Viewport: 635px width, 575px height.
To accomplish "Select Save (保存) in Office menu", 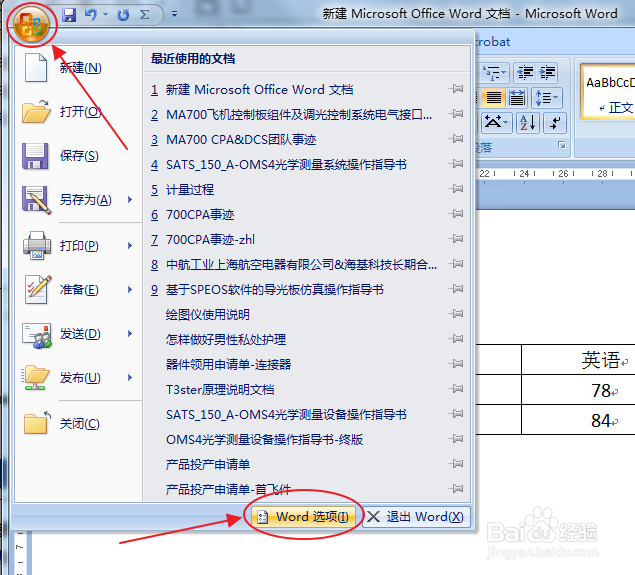I will pos(78,155).
